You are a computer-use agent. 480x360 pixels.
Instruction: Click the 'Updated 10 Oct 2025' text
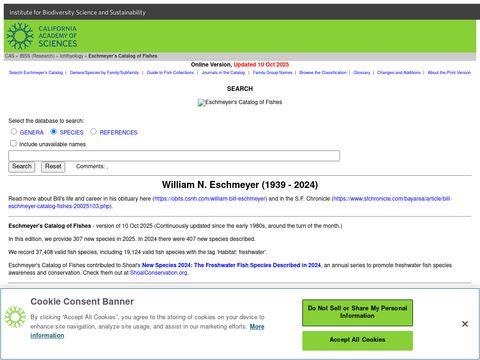point(261,65)
